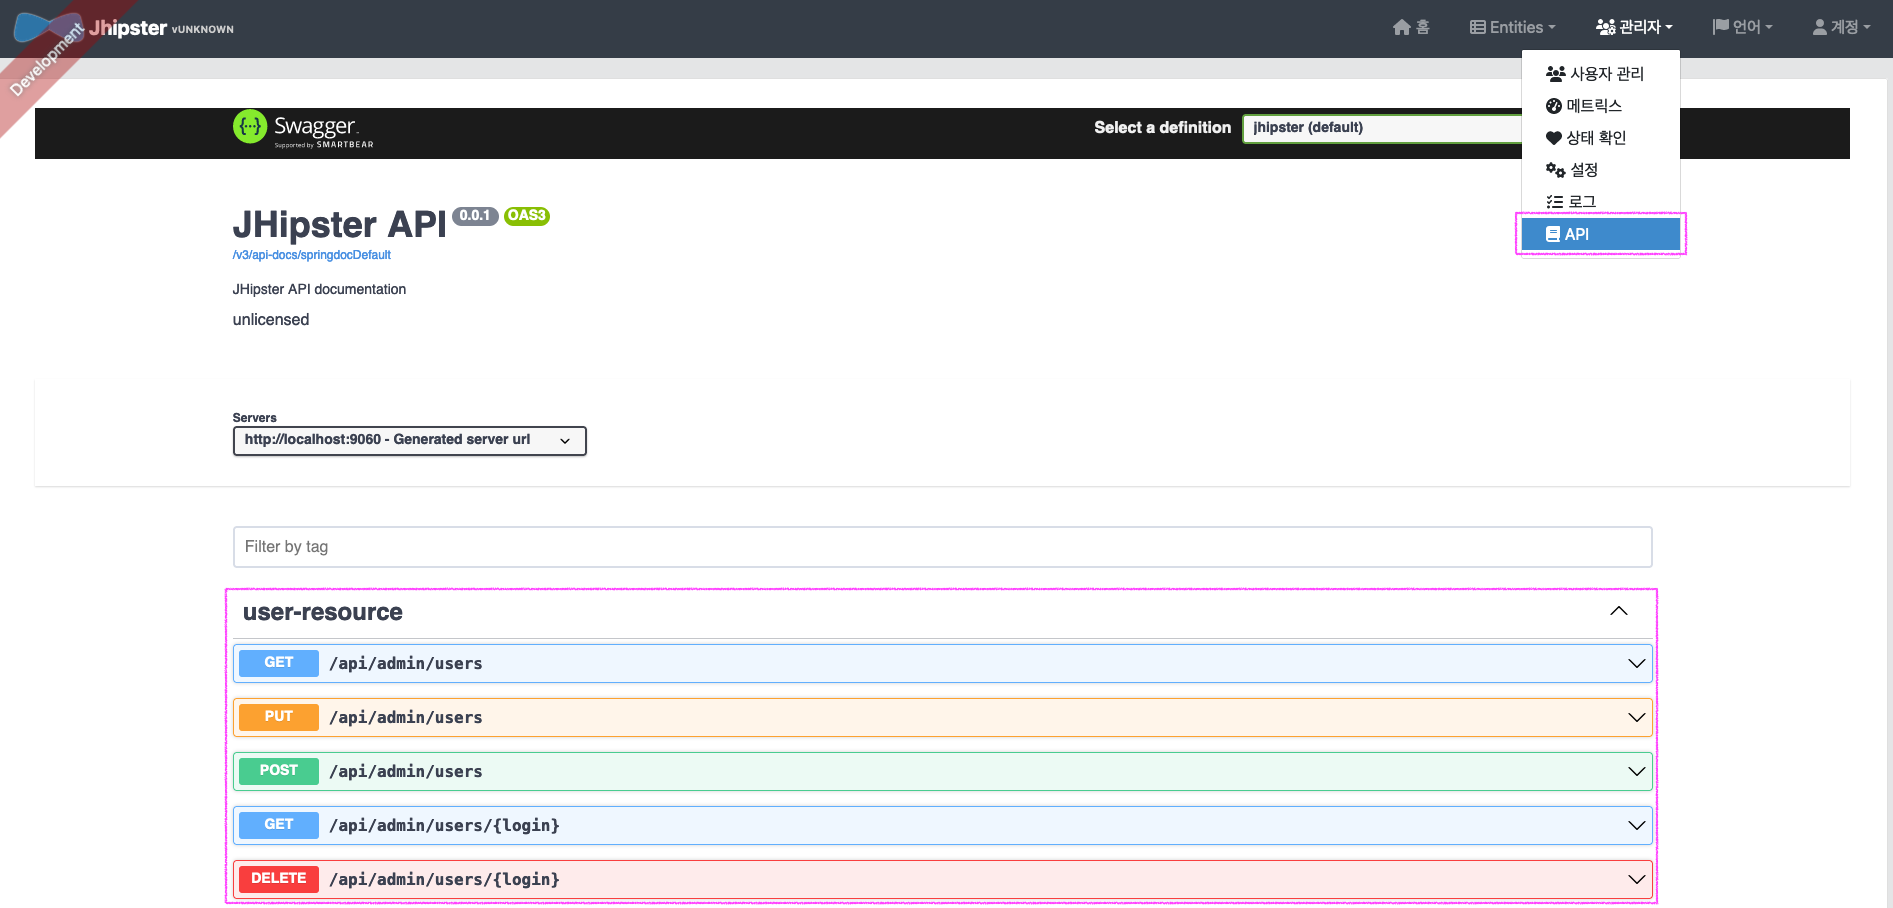The image size is (1893, 908).
Task: Click the JHipster API documentation text
Action: 319,289
